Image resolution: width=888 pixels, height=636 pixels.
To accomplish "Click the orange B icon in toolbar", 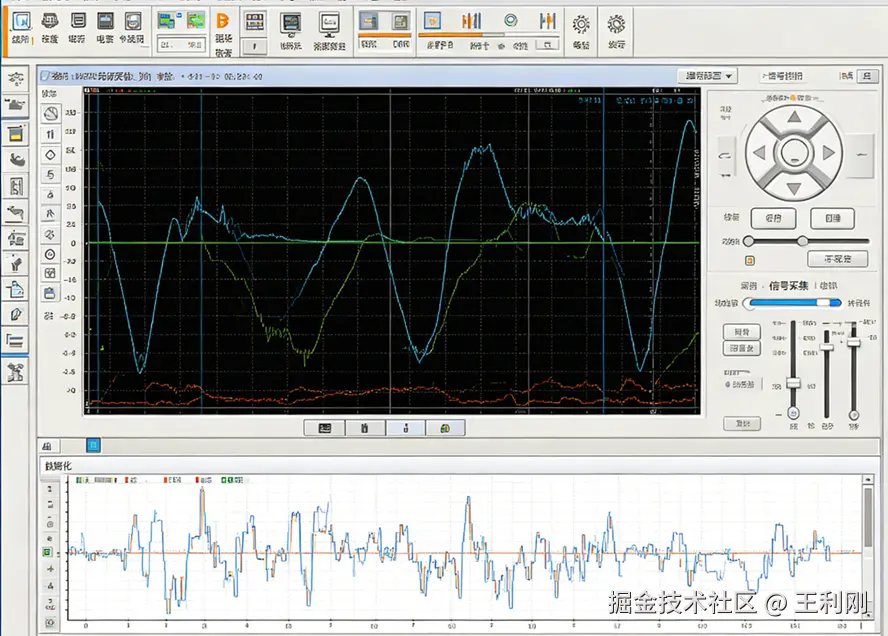I will point(223,21).
